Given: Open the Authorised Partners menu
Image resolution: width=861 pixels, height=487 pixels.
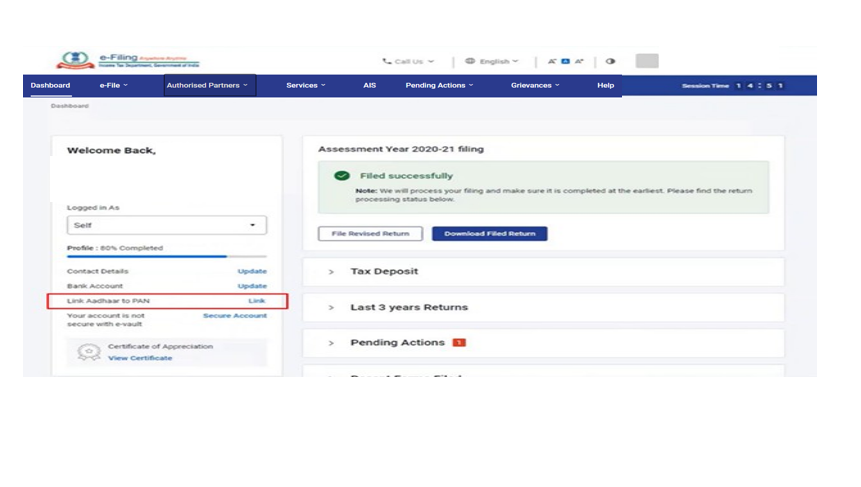Looking at the screenshot, I should tap(208, 86).
